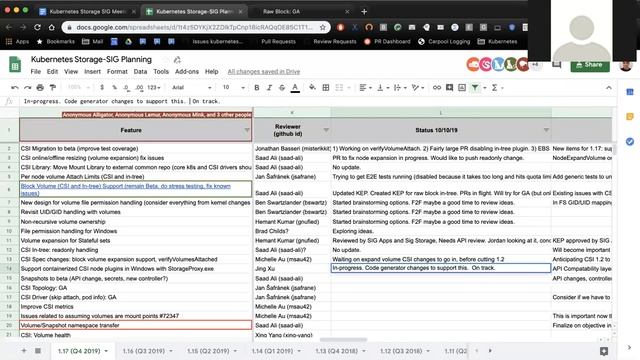
Task: Click the Borders icon
Action: click(326, 88)
